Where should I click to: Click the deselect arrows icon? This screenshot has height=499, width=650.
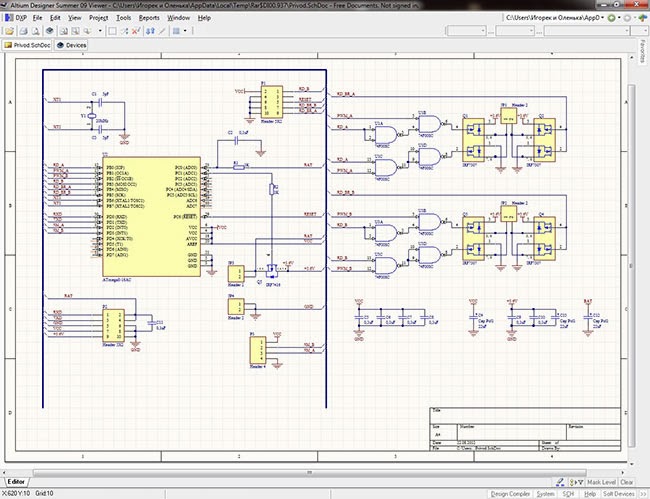point(124,31)
